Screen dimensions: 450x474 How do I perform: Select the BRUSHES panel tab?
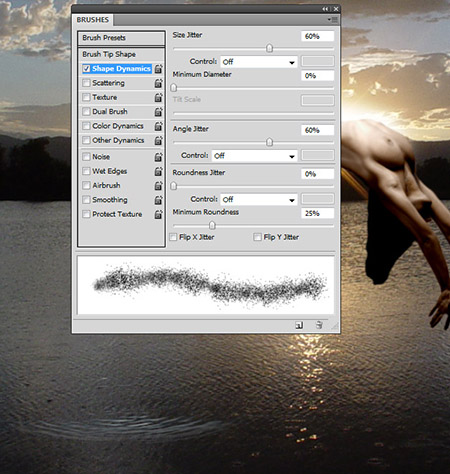coord(93,20)
